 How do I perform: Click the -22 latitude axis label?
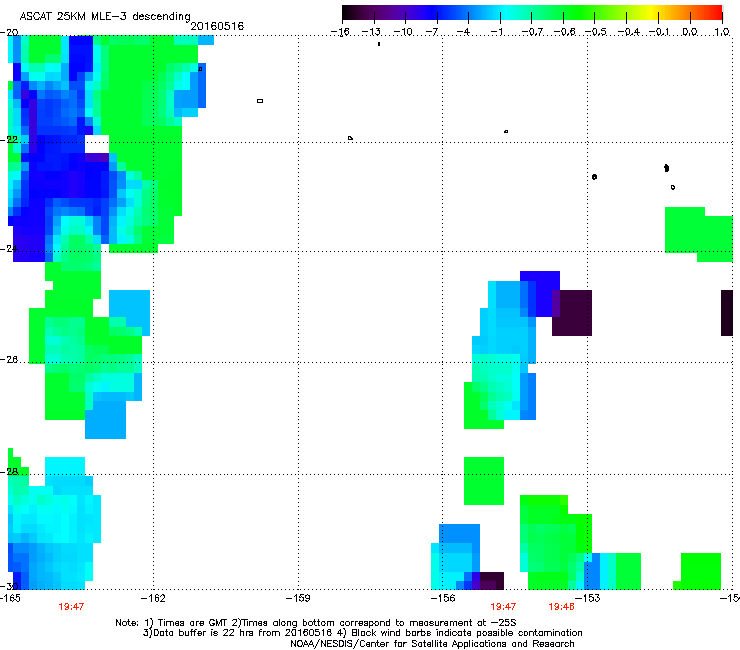[x=9, y=140]
